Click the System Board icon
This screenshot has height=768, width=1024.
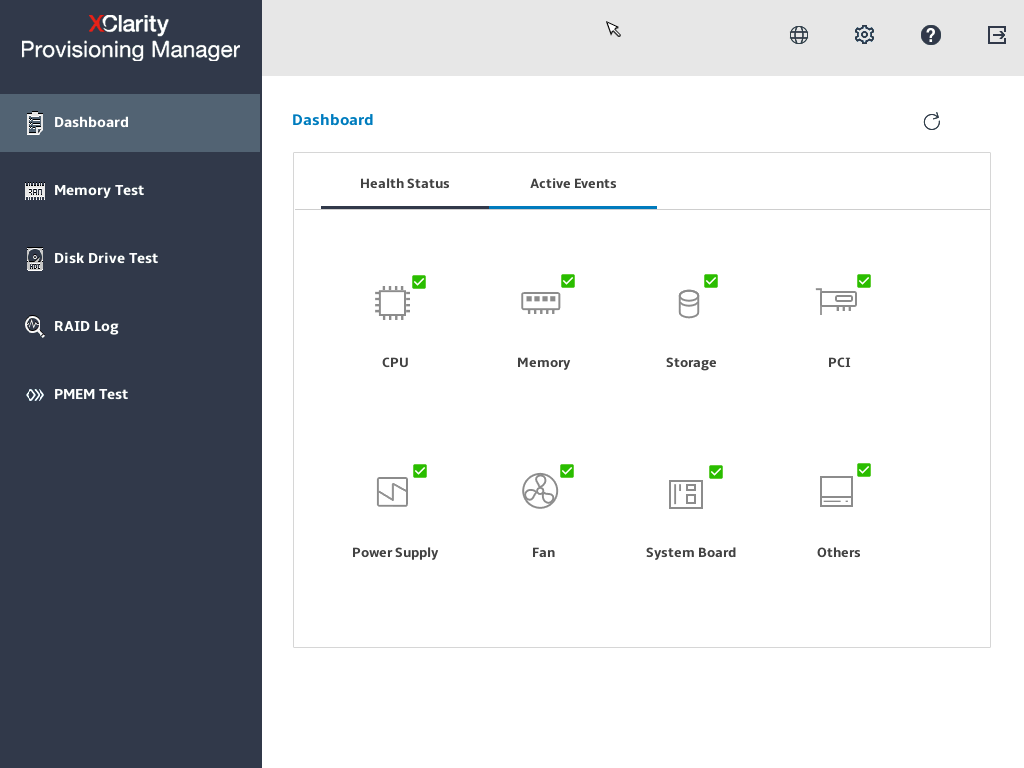click(x=686, y=494)
